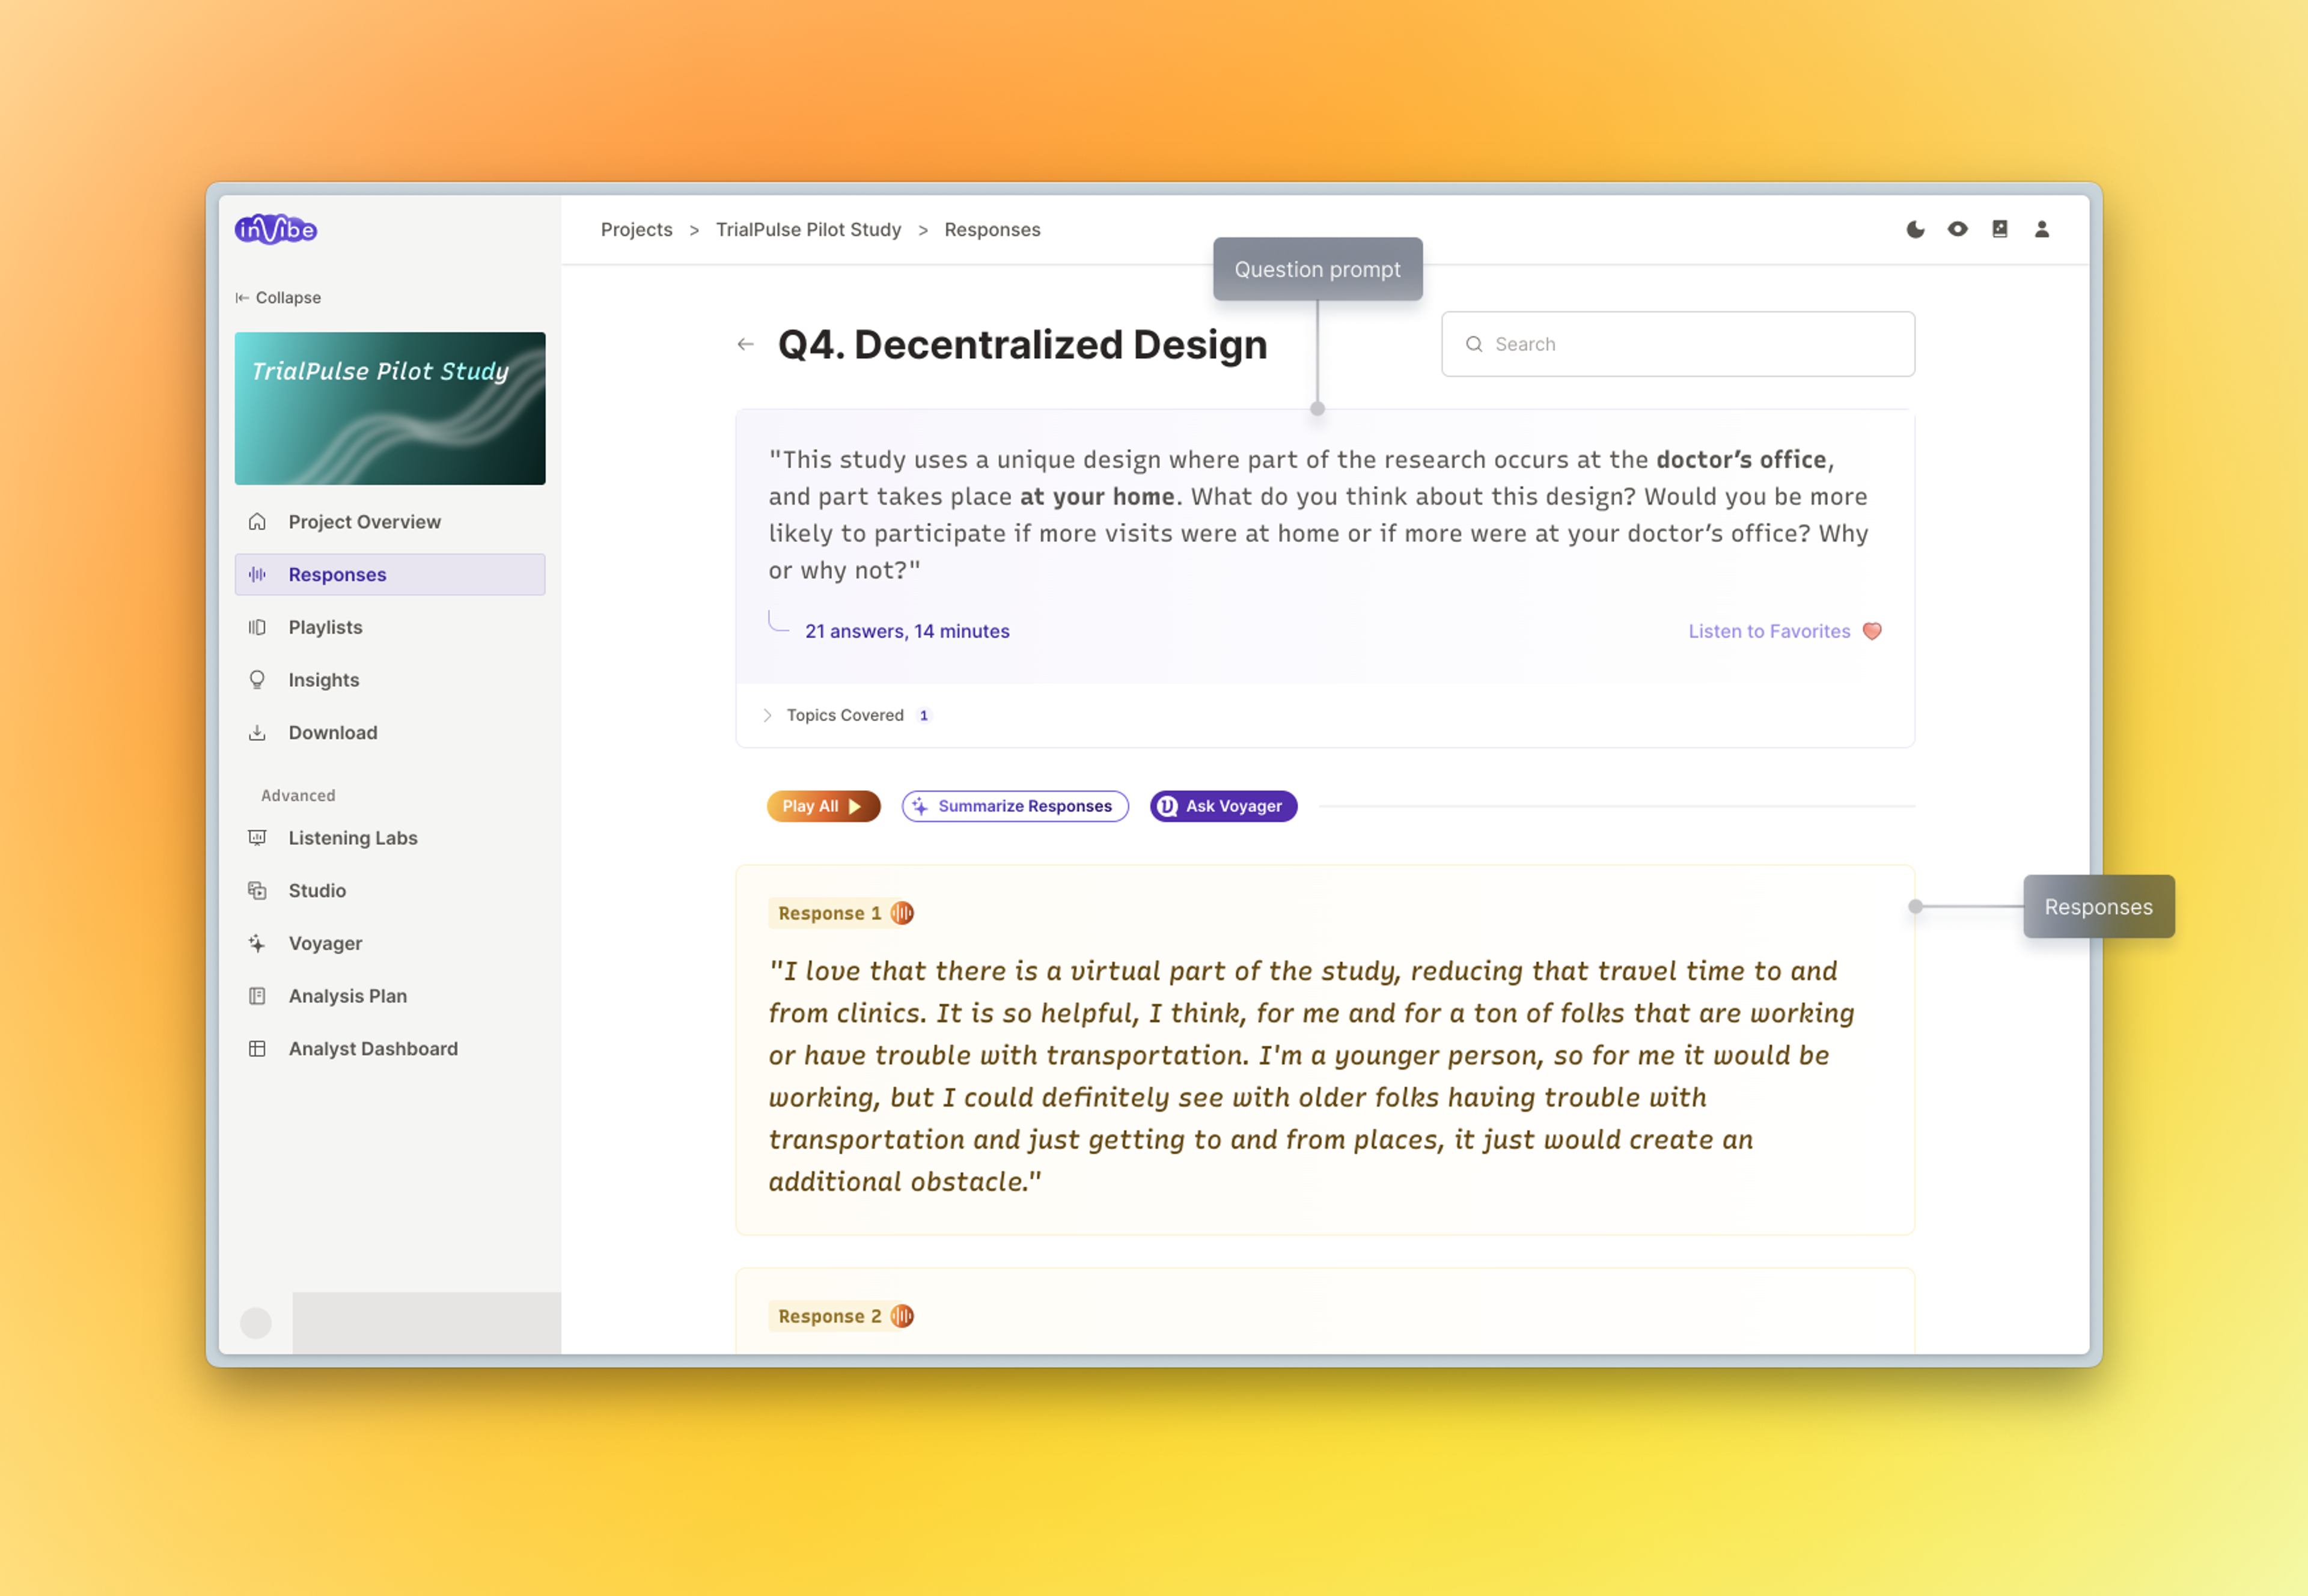Open the bookmark icon in top bar
Viewport: 2308px width, 1596px height.
1999,229
